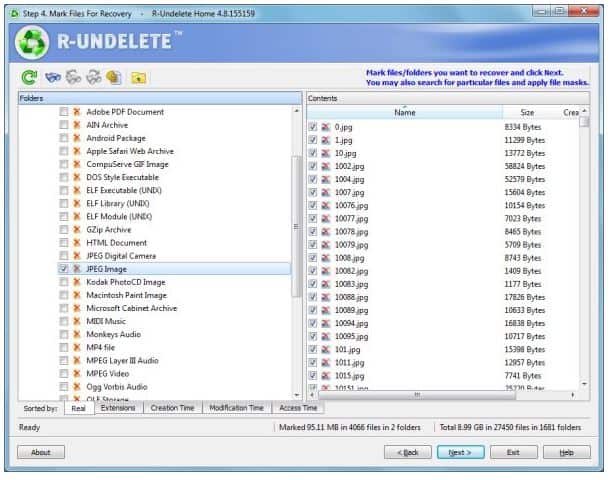Click the icon next to JPEG Image
The height and width of the screenshot is (480, 614).
click(x=77, y=269)
